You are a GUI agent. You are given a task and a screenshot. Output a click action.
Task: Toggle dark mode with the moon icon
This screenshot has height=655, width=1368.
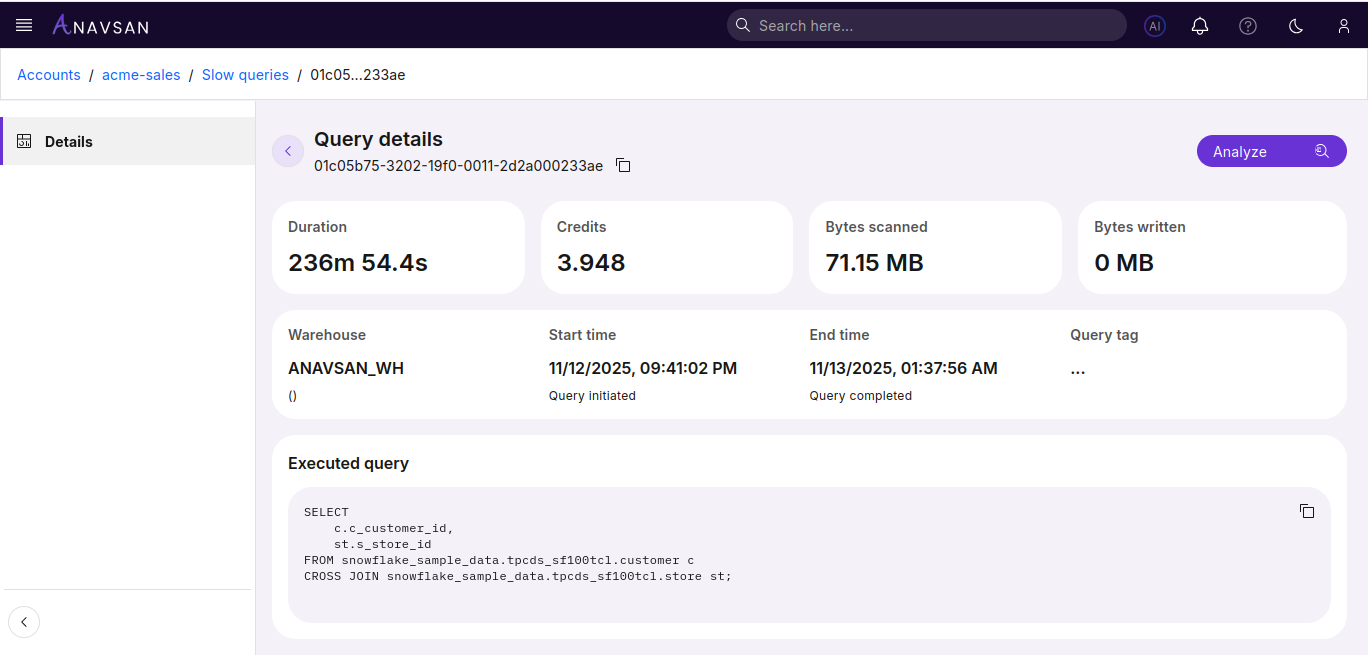pyautogui.click(x=1295, y=25)
